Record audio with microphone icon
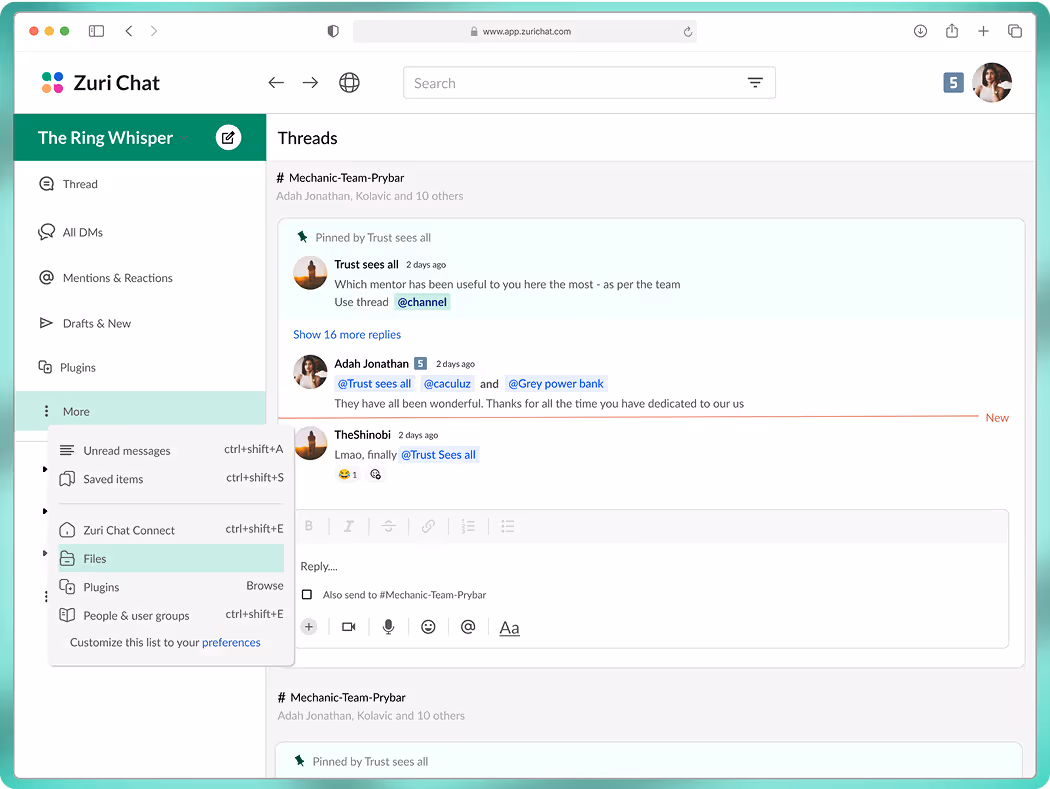 [x=388, y=627]
